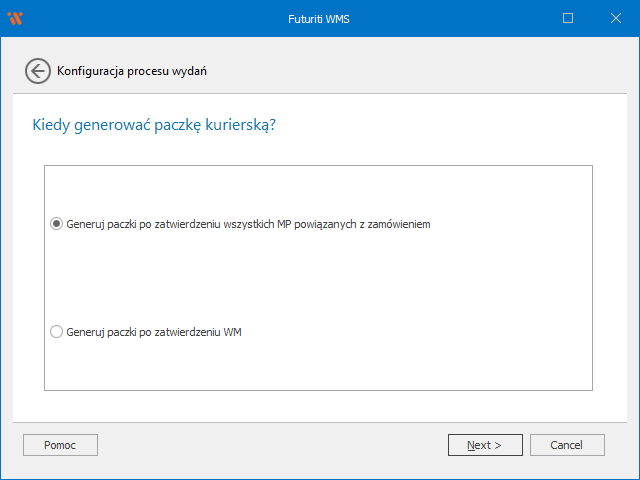Choose the 'po zatwierdzeniu WM' radio button
This screenshot has width=640, height=480.
(56, 332)
